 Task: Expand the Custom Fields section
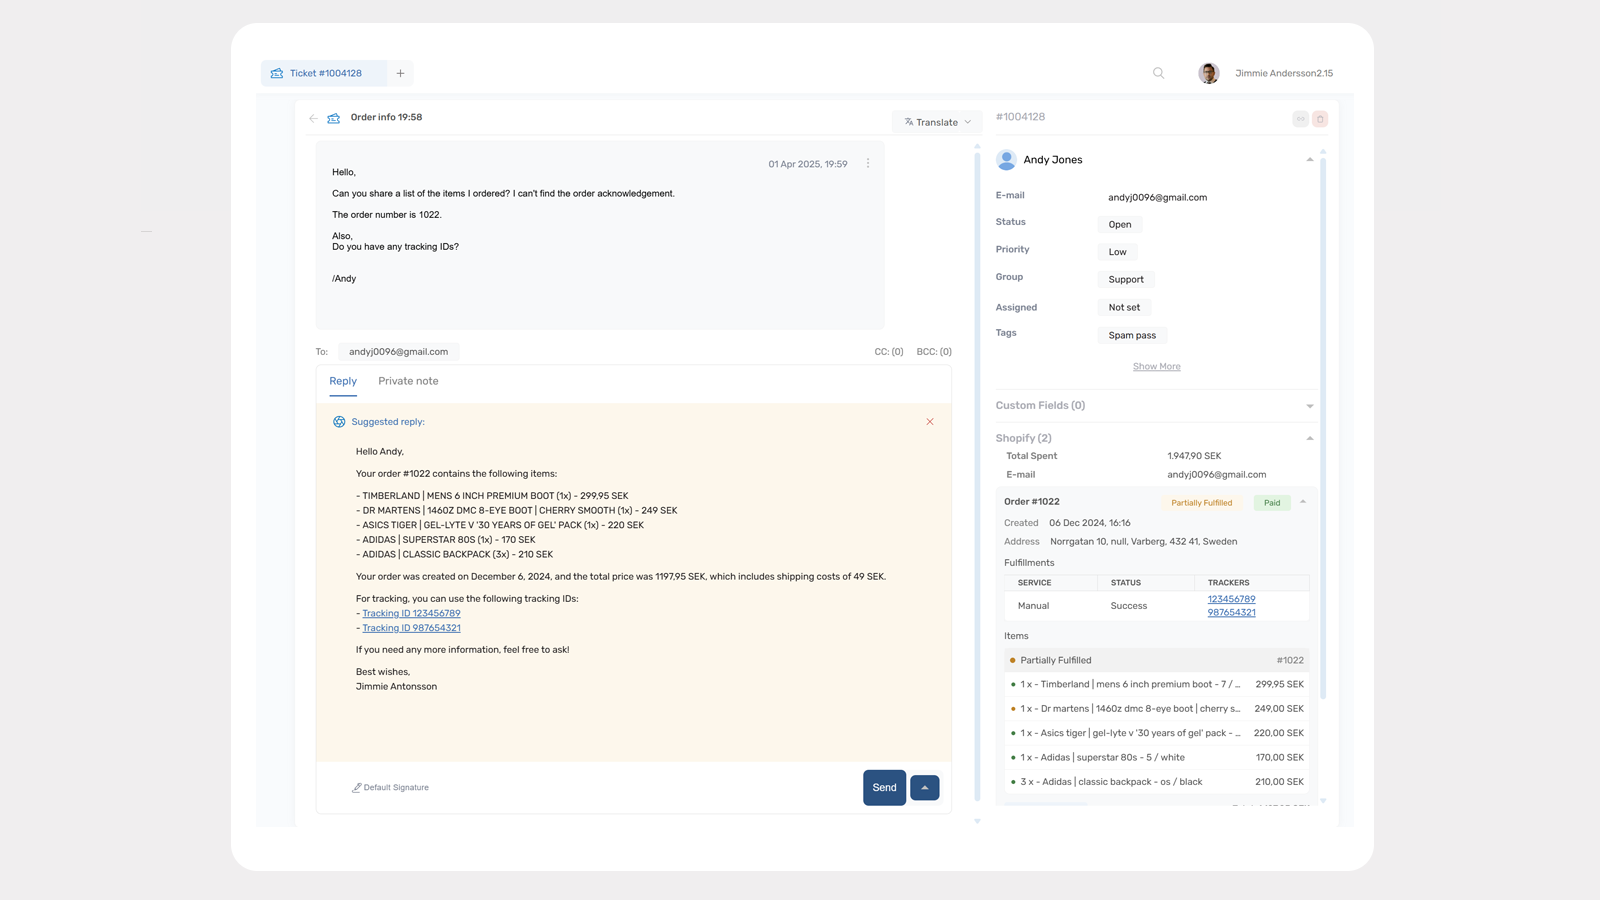tap(1309, 406)
